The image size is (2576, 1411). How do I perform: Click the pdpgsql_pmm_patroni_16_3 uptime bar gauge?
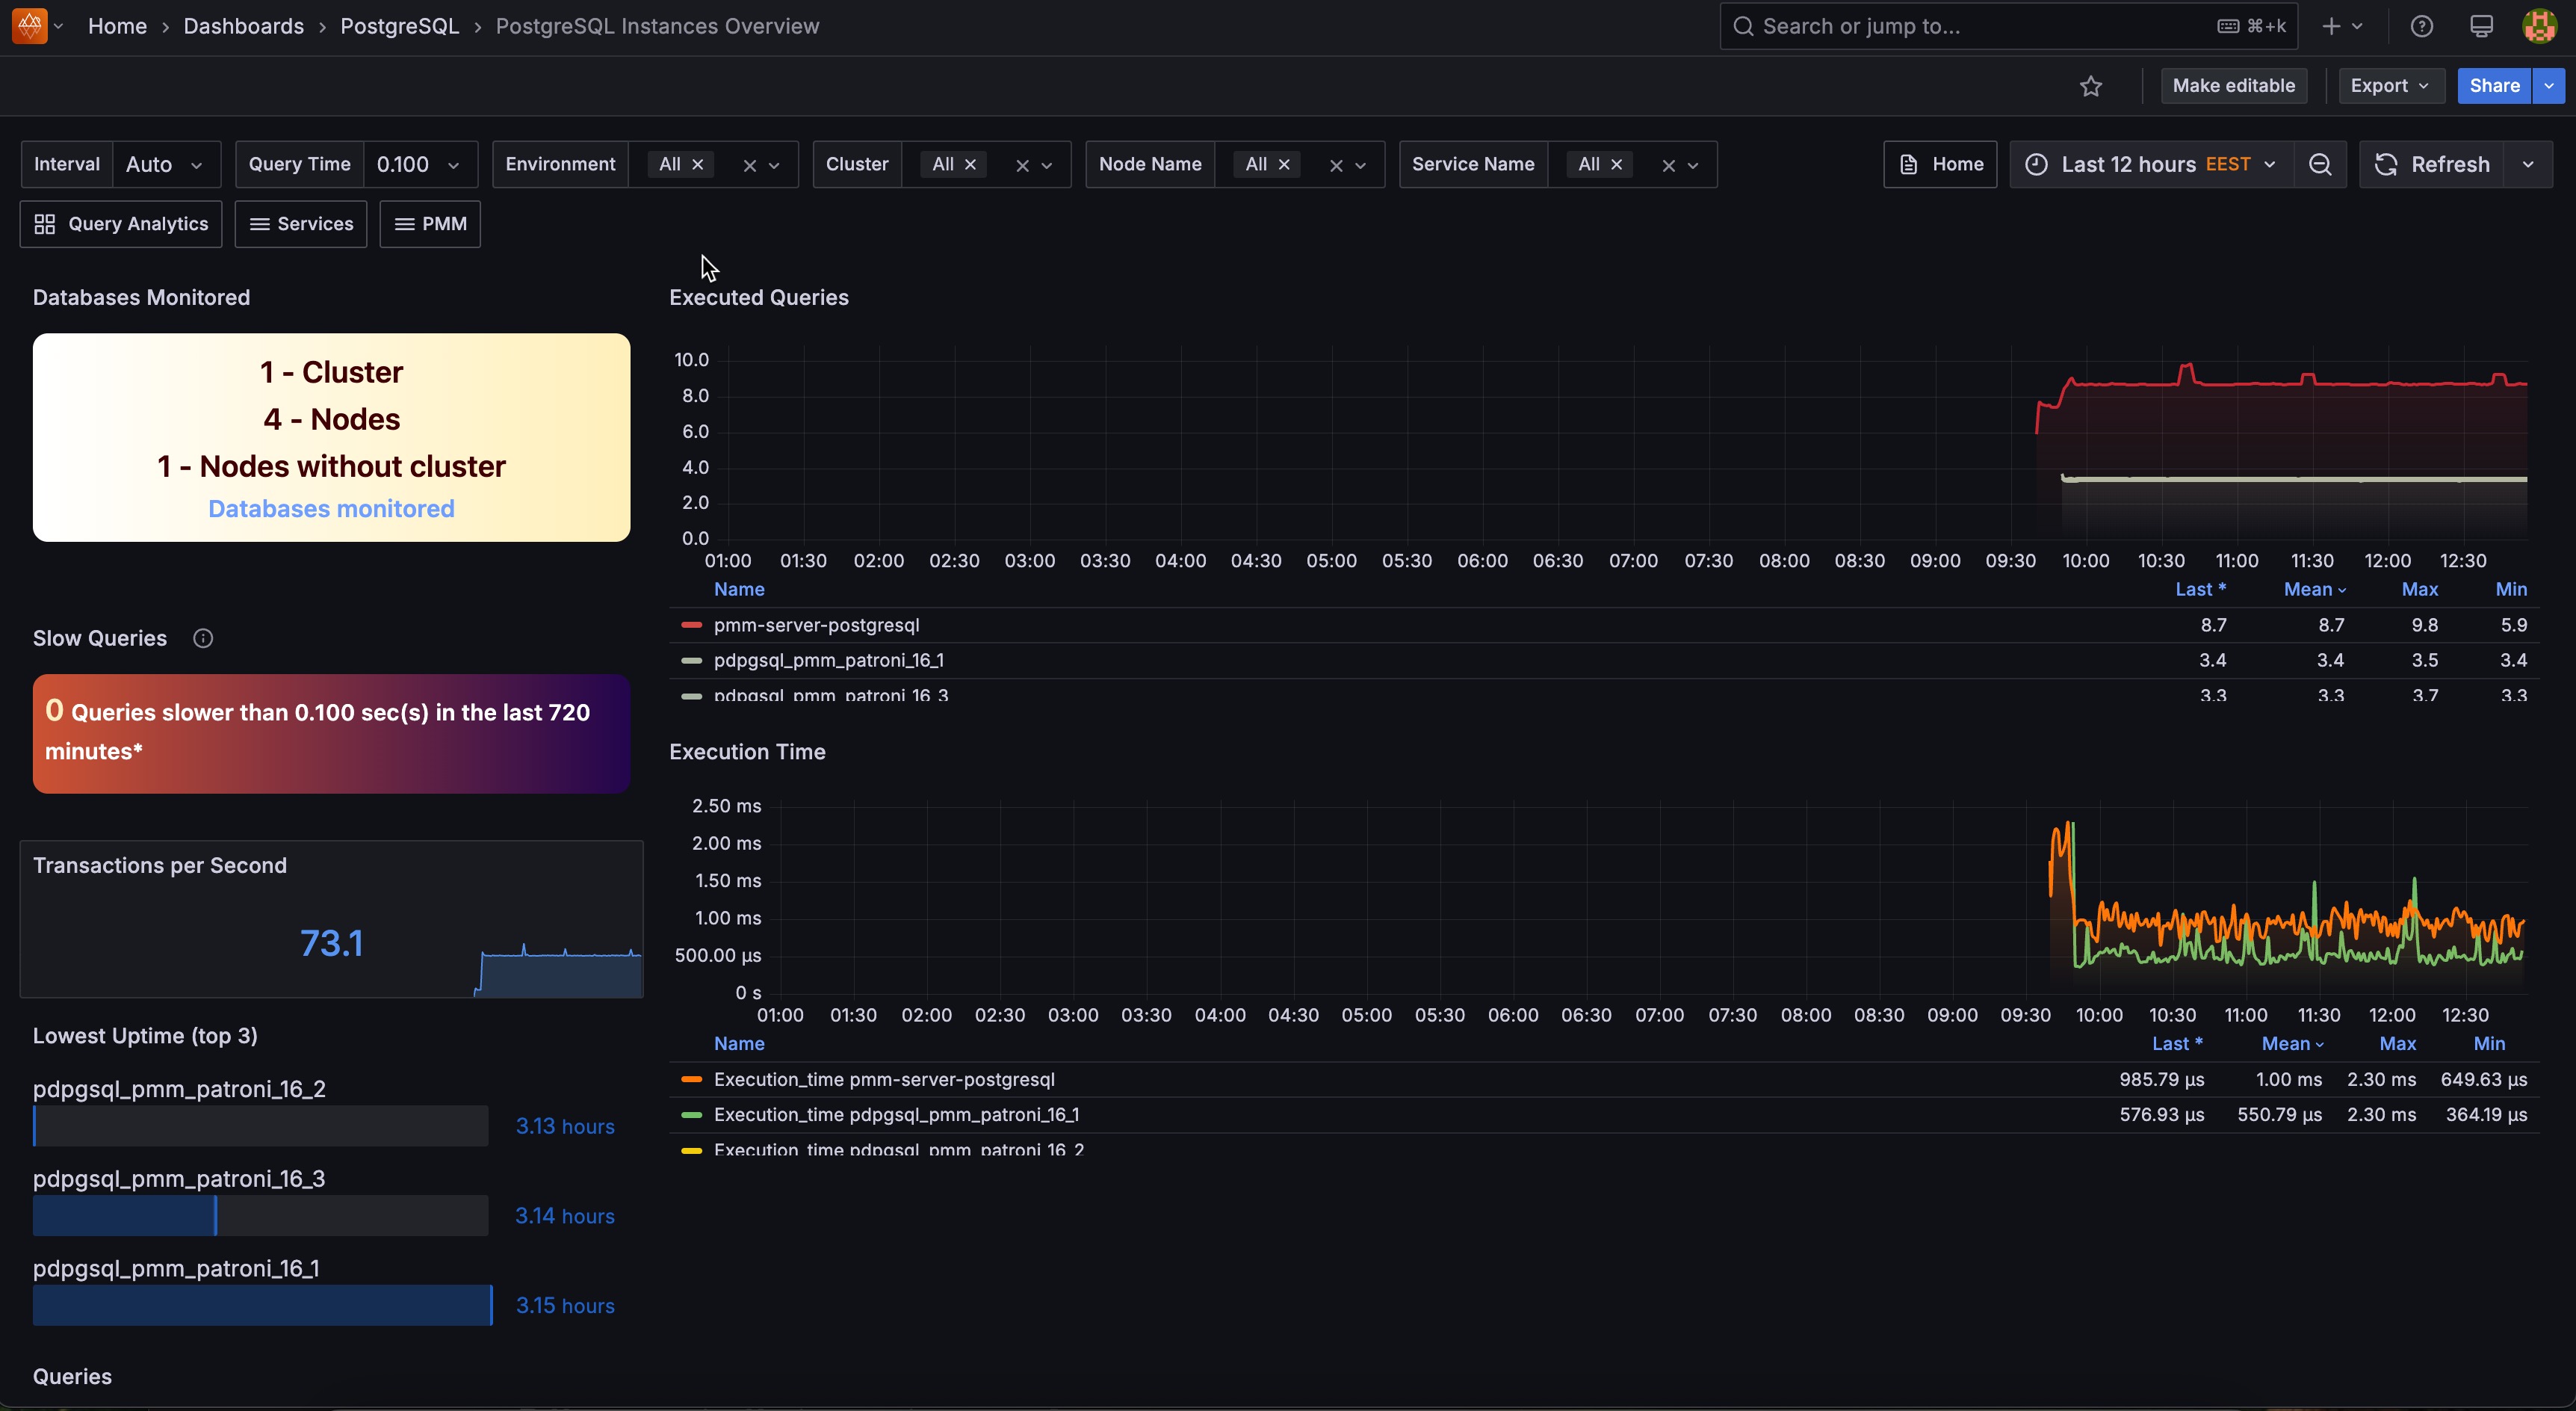[260, 1216]
